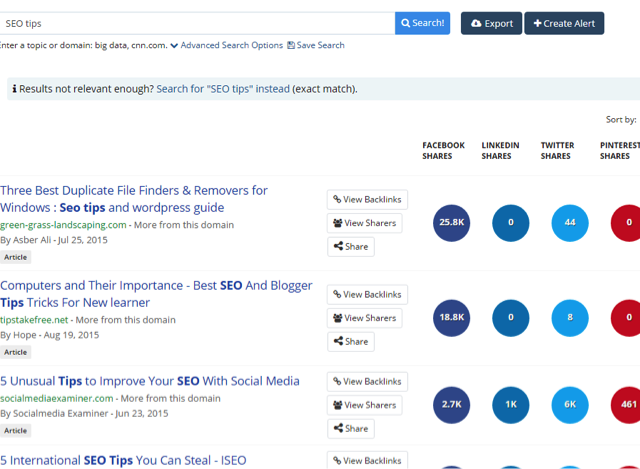
Task: Expand Advanced Search Options
Action: (227, 45)
